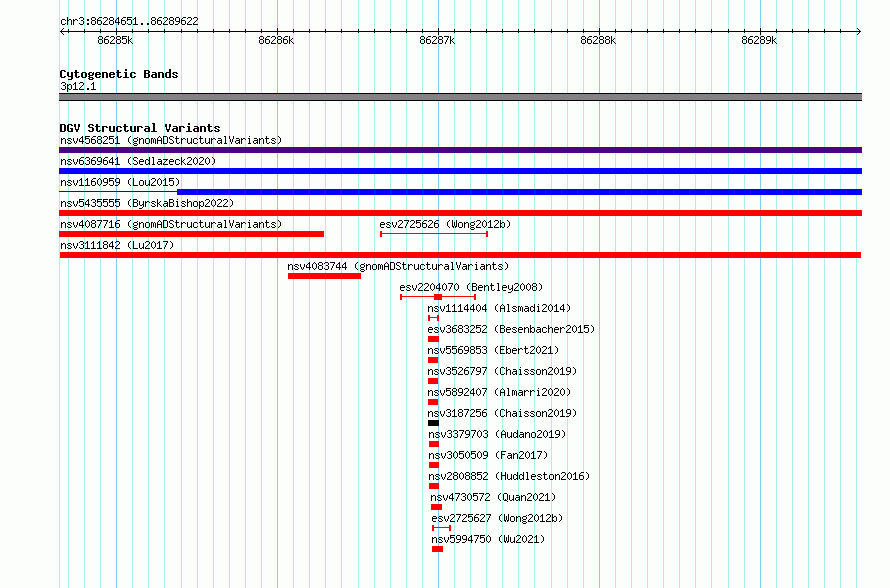Open the nsv3050509 (Fan2017) label
The height and width of the screenshot is (588, 890).
(488, 455)
